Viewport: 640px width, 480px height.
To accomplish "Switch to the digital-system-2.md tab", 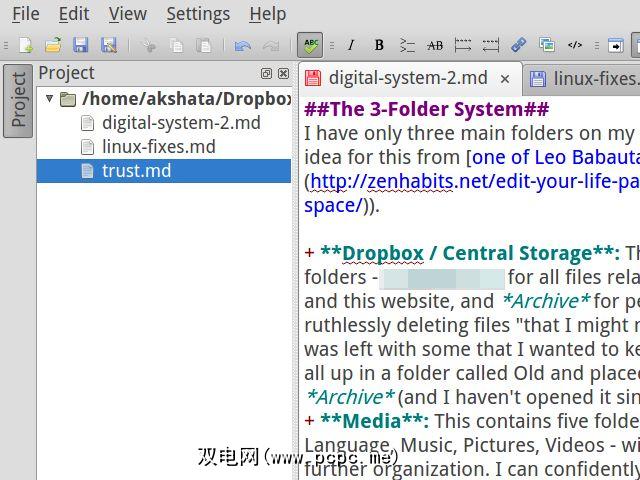I will 408,78.
